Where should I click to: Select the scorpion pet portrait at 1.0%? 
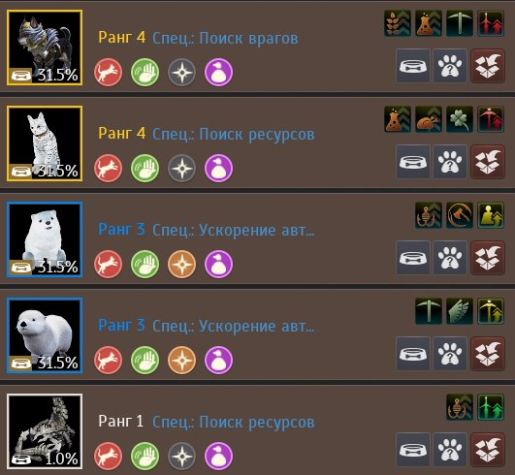tap(45, 431)
